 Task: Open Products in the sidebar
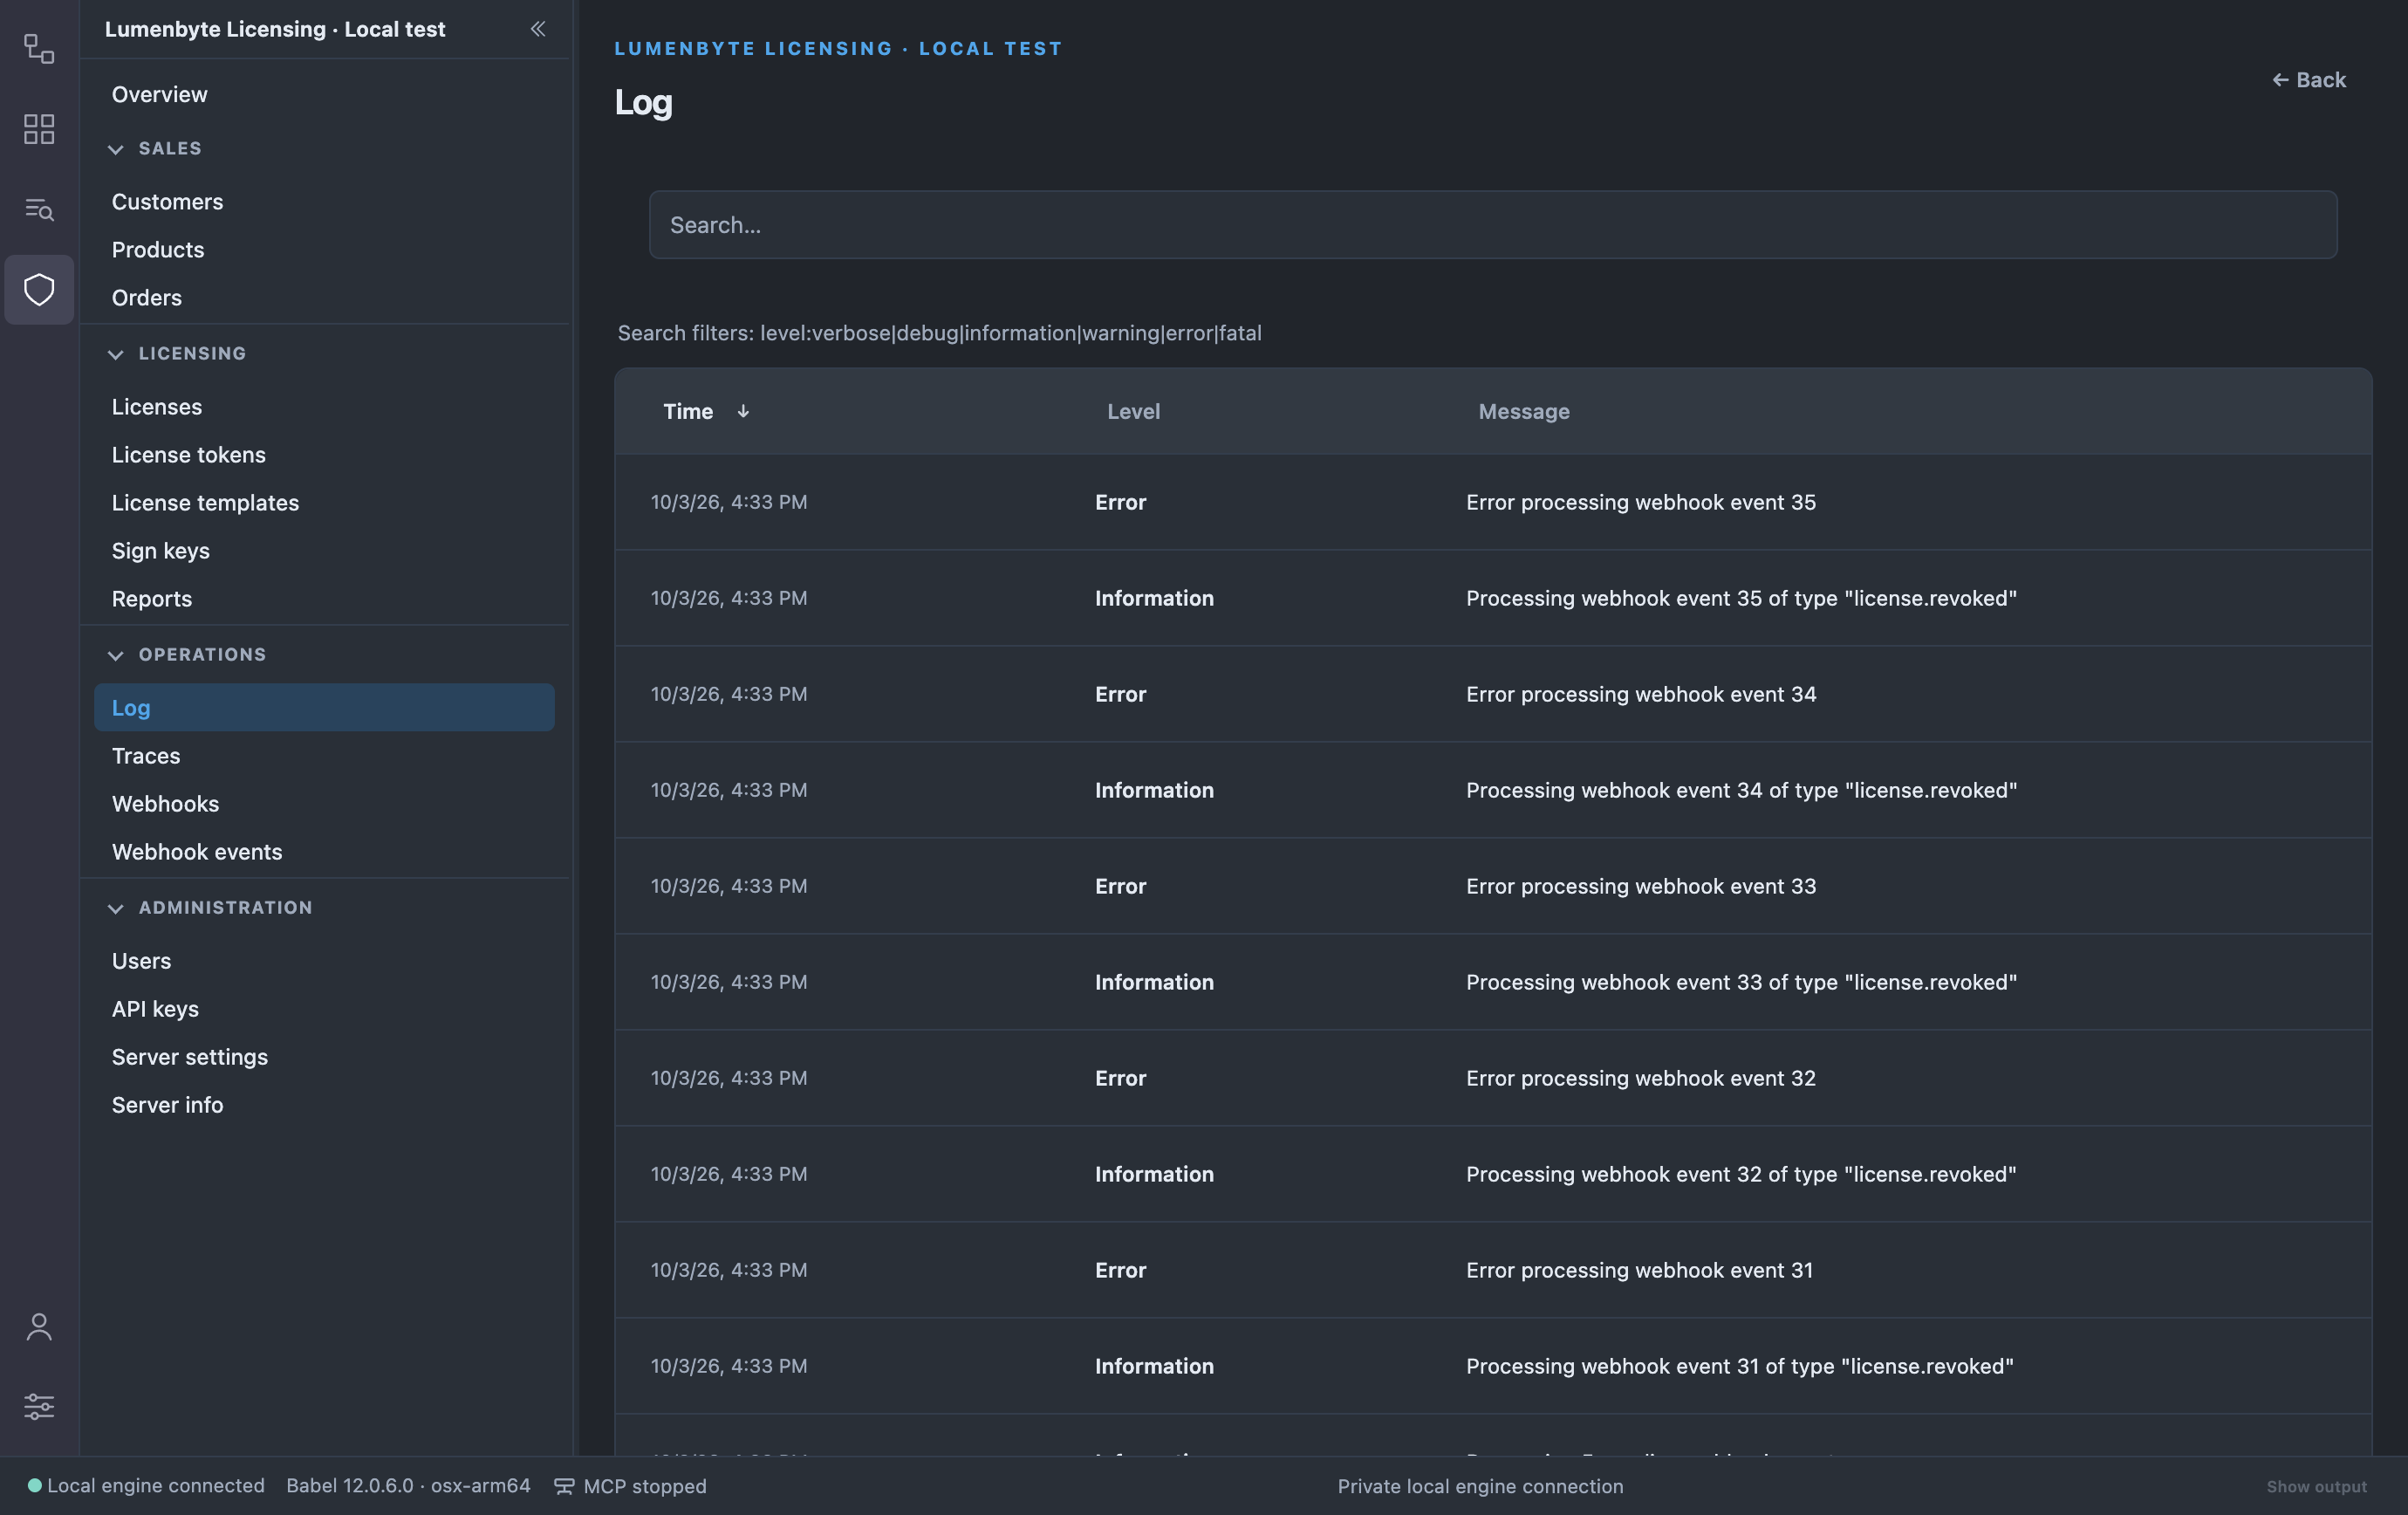pos(324,250)
